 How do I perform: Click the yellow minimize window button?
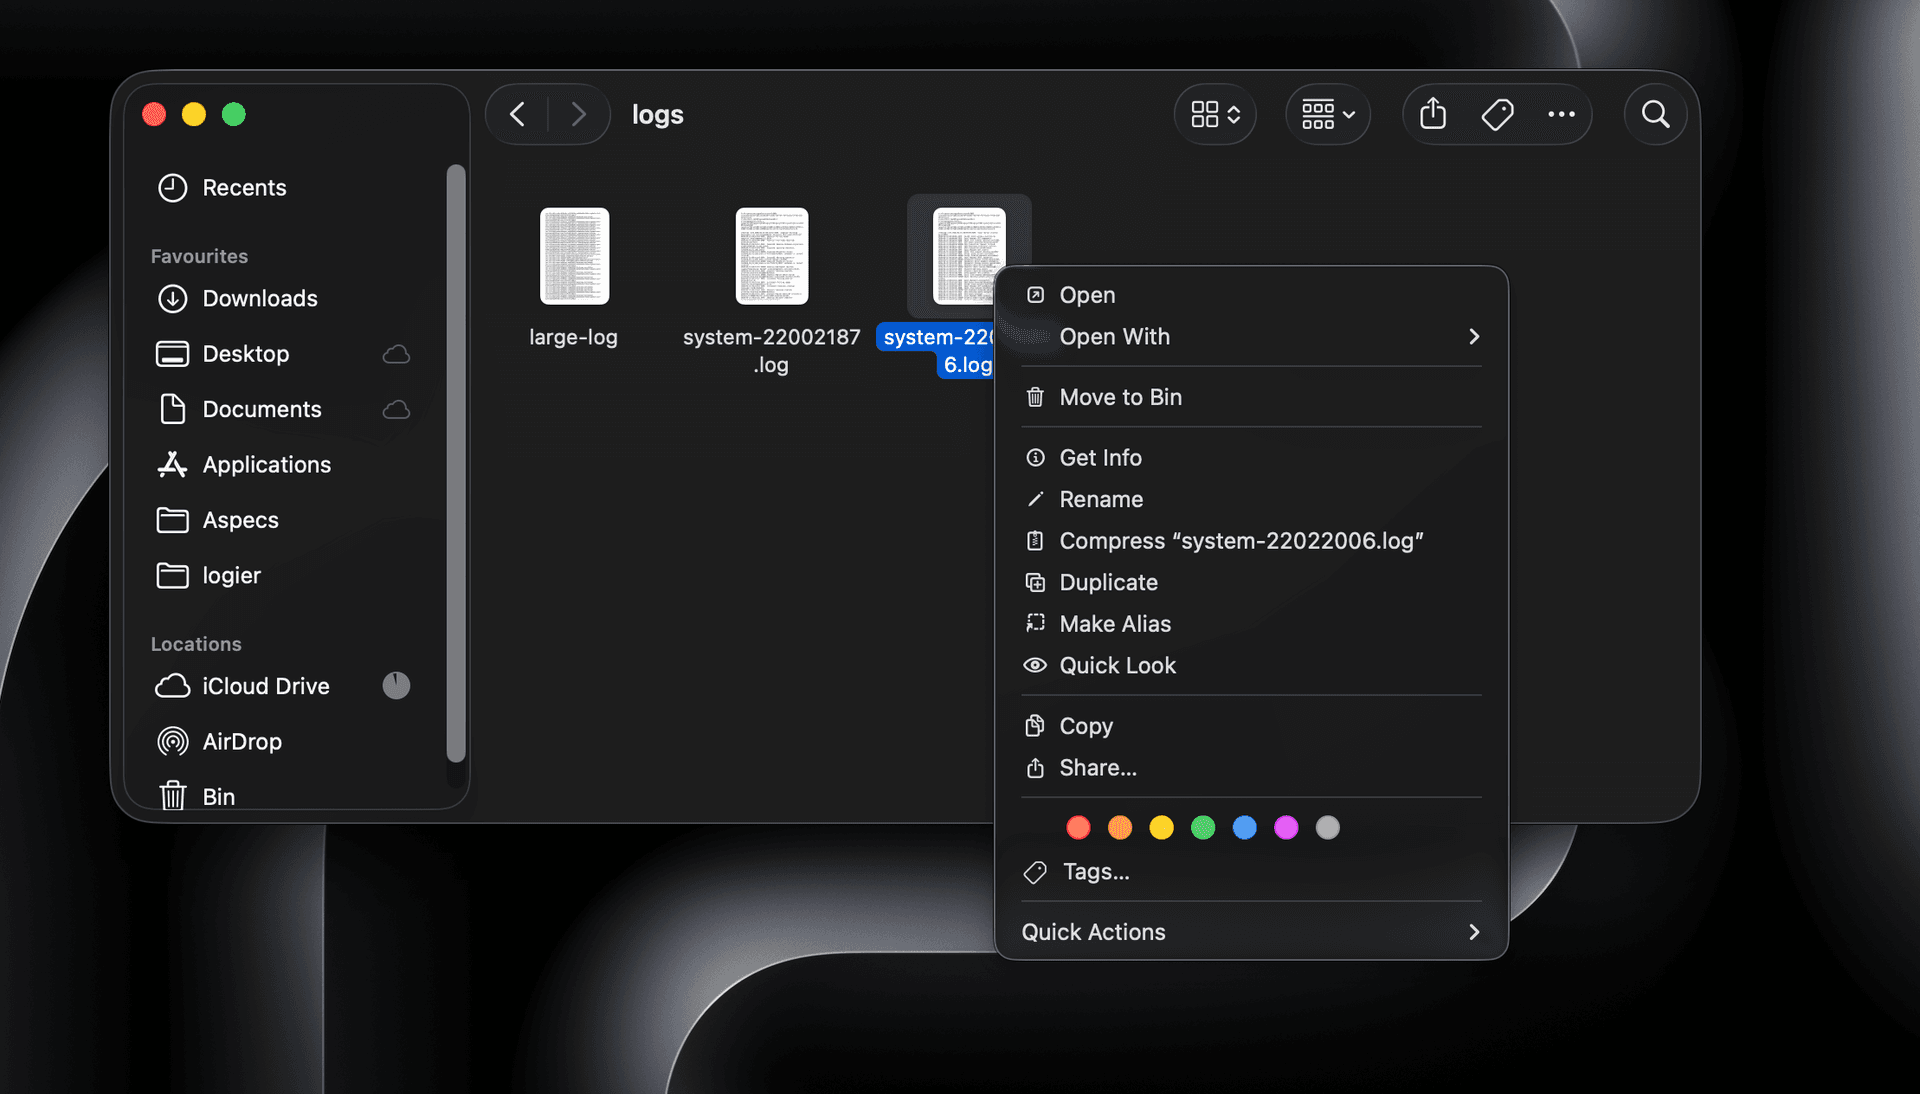194,115
